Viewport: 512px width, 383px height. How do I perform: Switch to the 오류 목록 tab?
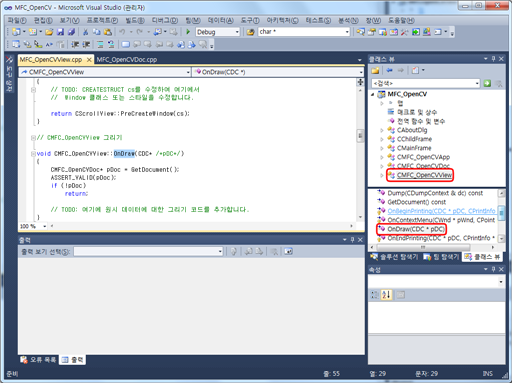(38, 360)
